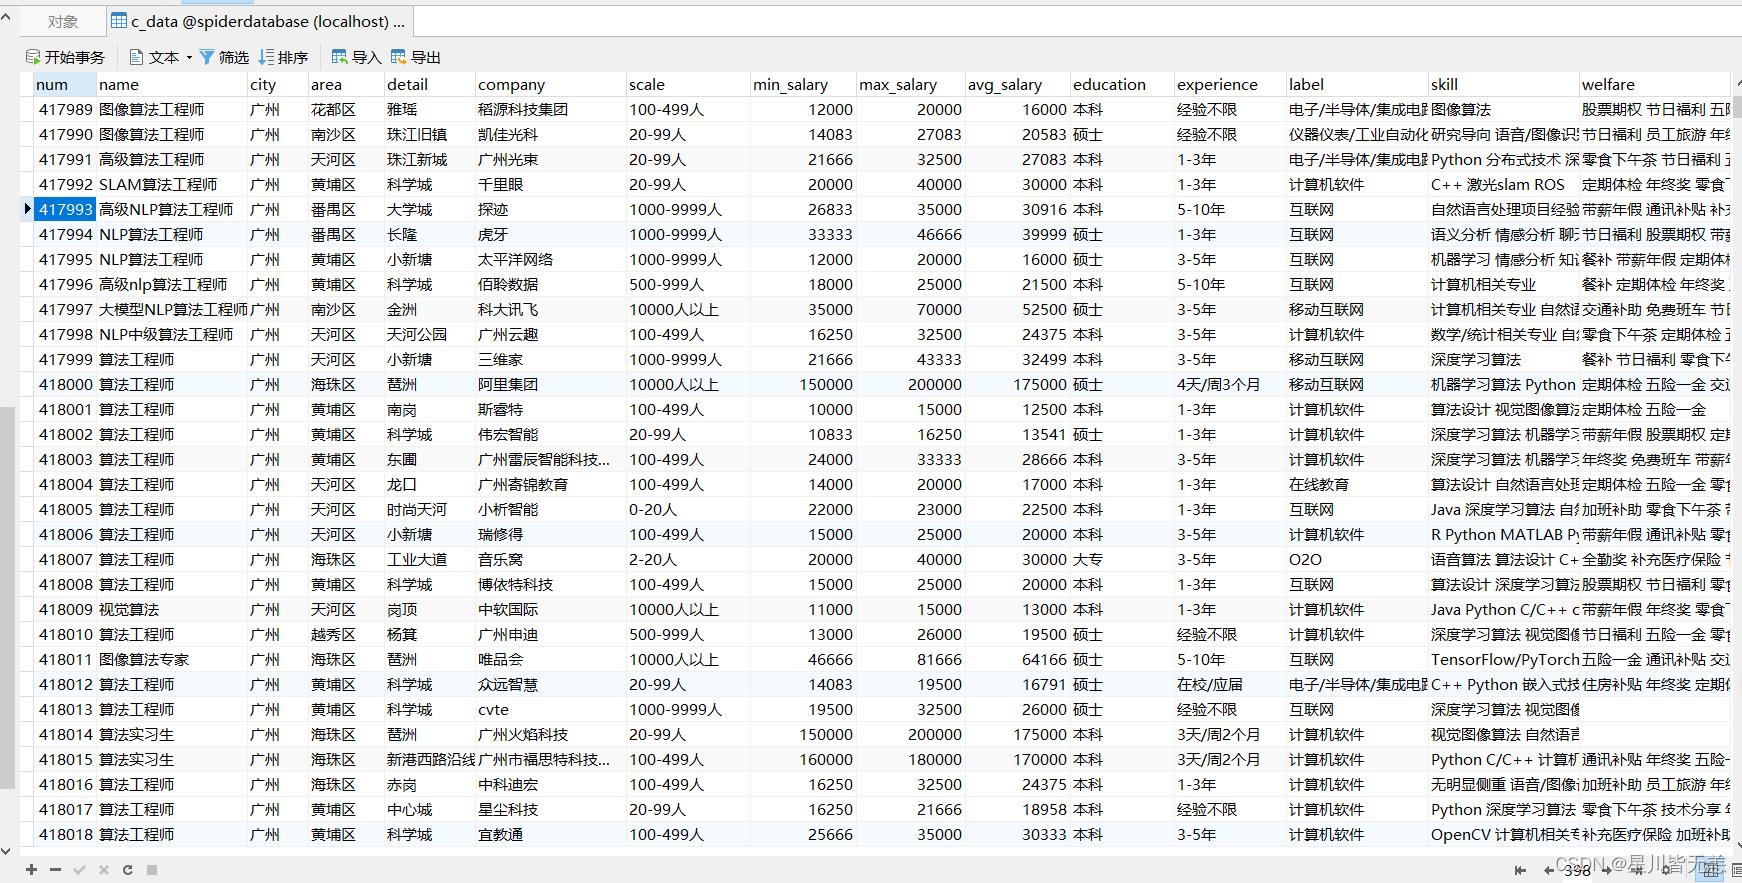Click the avg_salary column header

tap(1017, 84)
